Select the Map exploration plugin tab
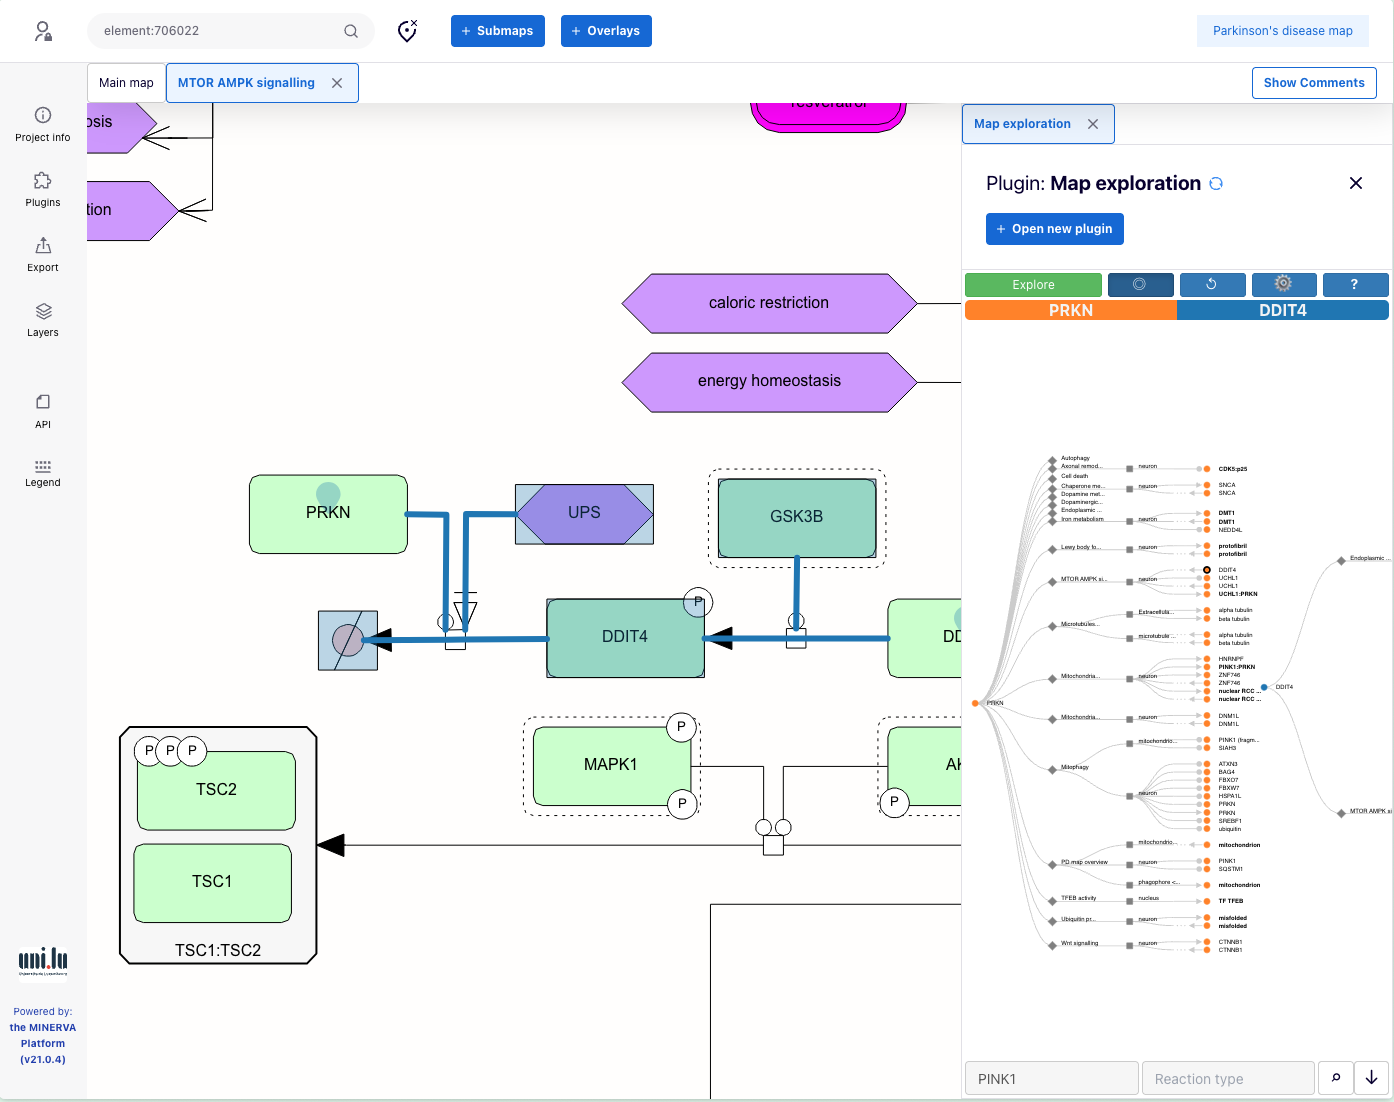 point(1022,124)
